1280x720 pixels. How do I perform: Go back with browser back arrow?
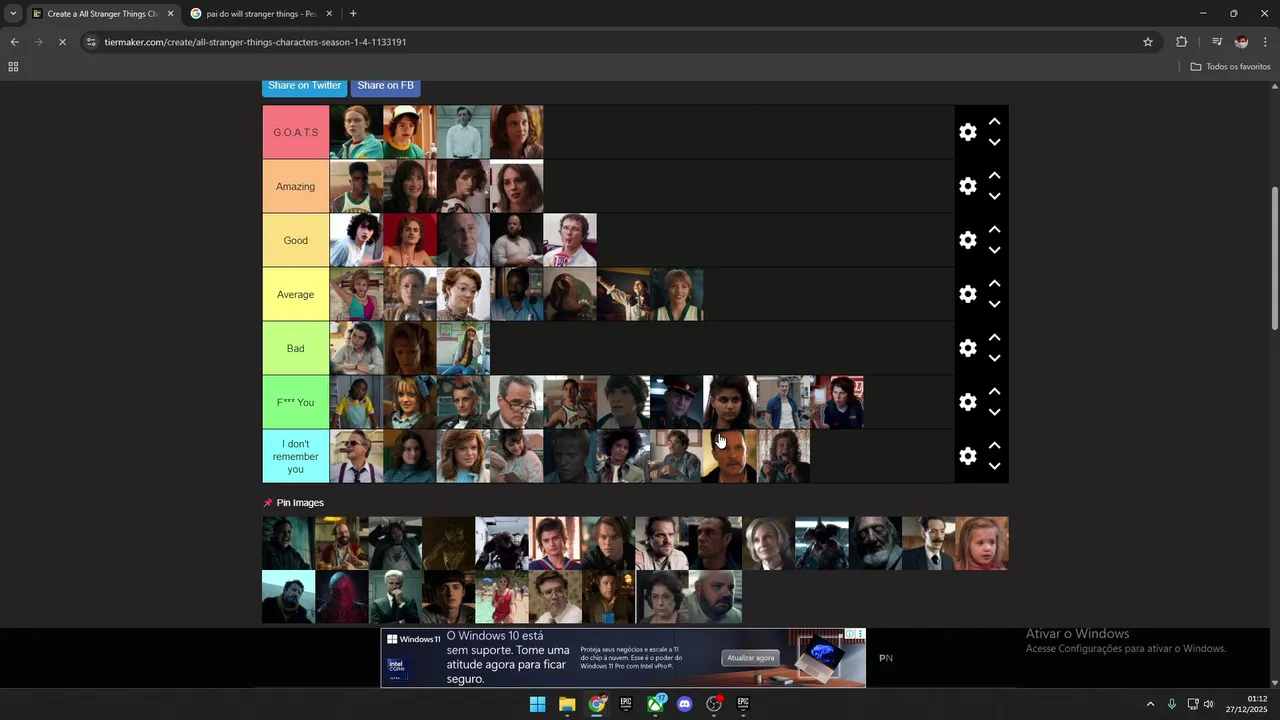pos(14,42)
